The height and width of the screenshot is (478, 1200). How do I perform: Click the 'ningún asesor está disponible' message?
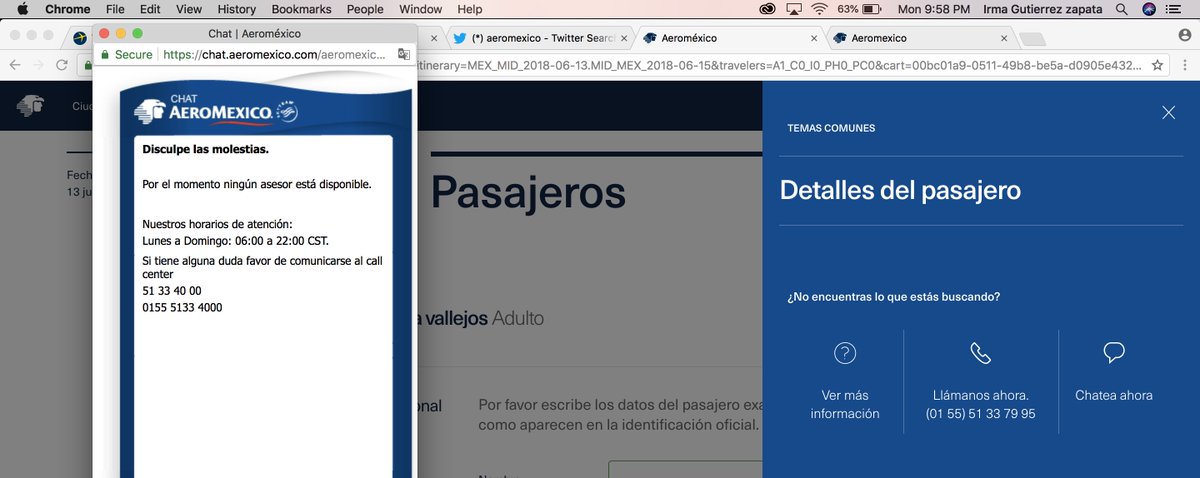click(257, 185)
